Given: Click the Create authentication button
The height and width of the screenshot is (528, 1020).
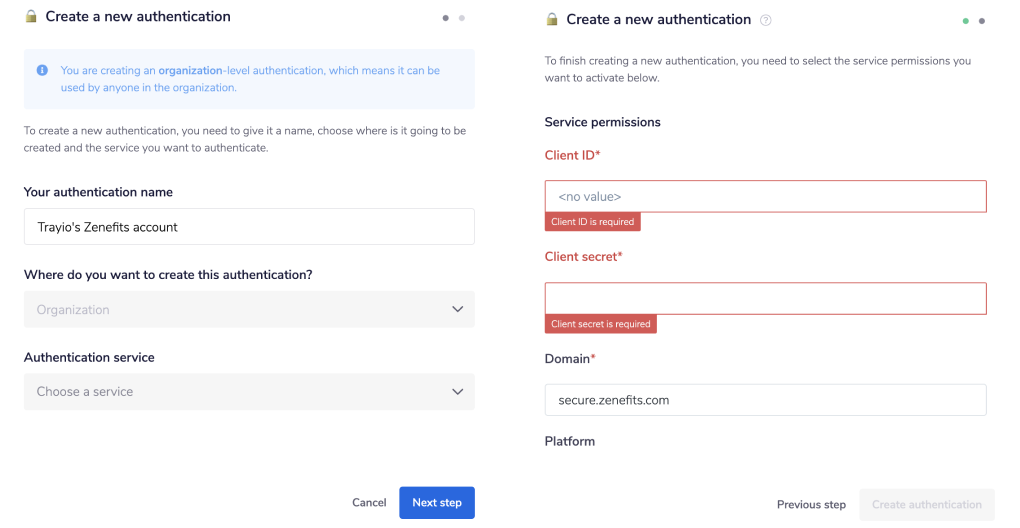Looking at the screenshot, I should 927,505.
